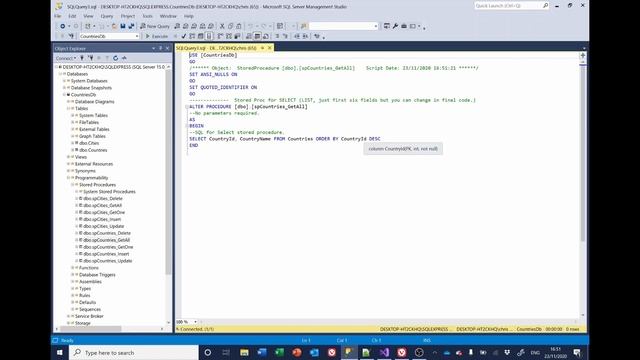The image size is (640, 360).
Task: Collapse the Programmability node
Action: [x=68, y=178]
